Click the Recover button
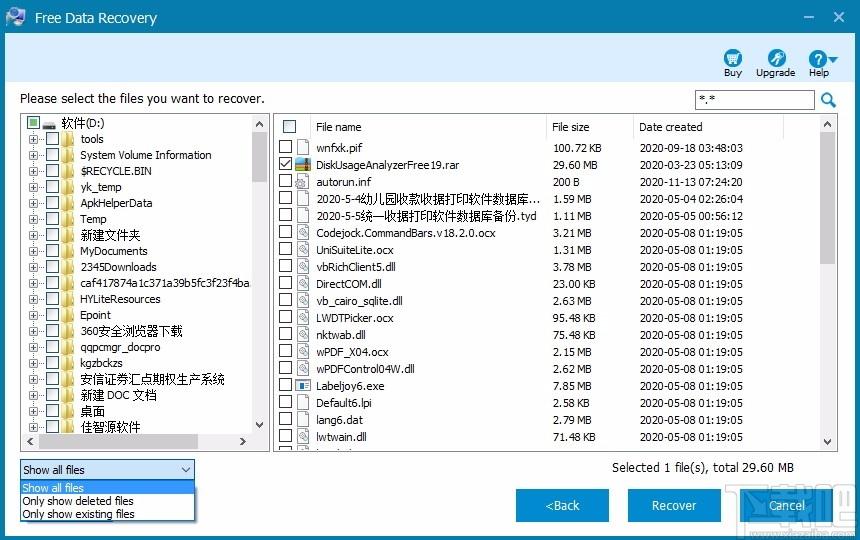860x540 pixels. coord(674,505)
